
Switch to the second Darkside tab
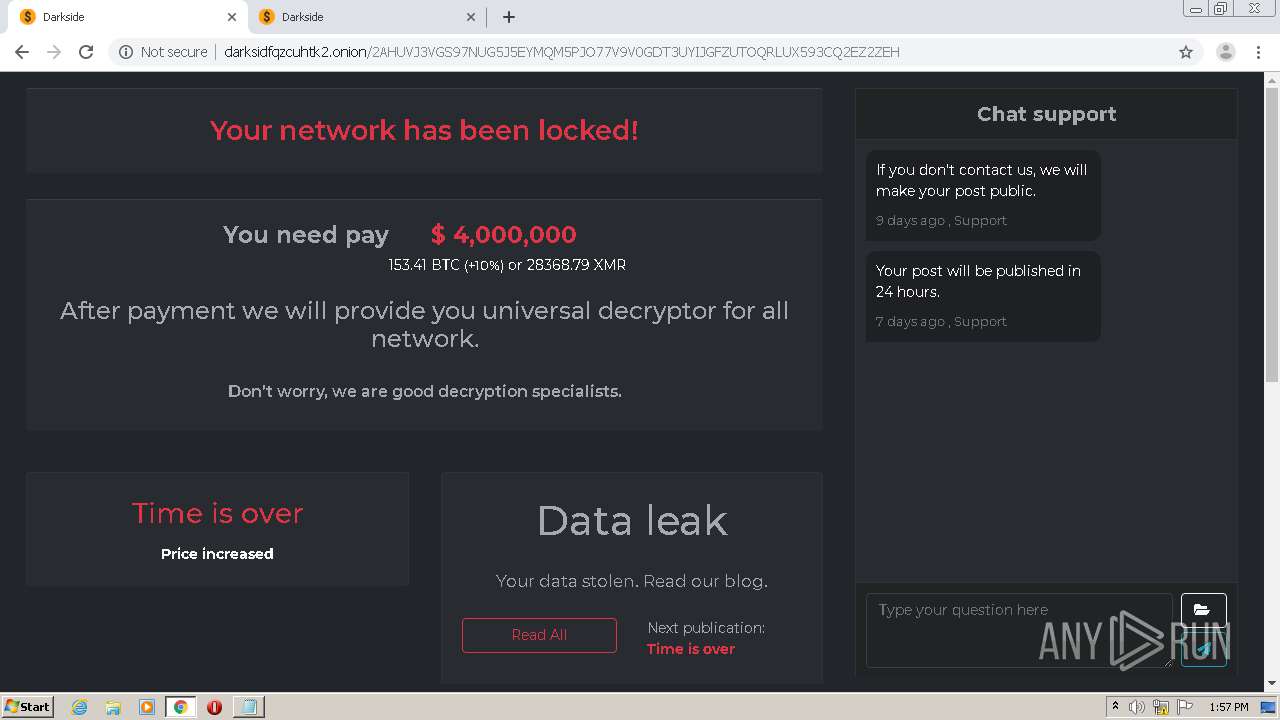(360, 17)
